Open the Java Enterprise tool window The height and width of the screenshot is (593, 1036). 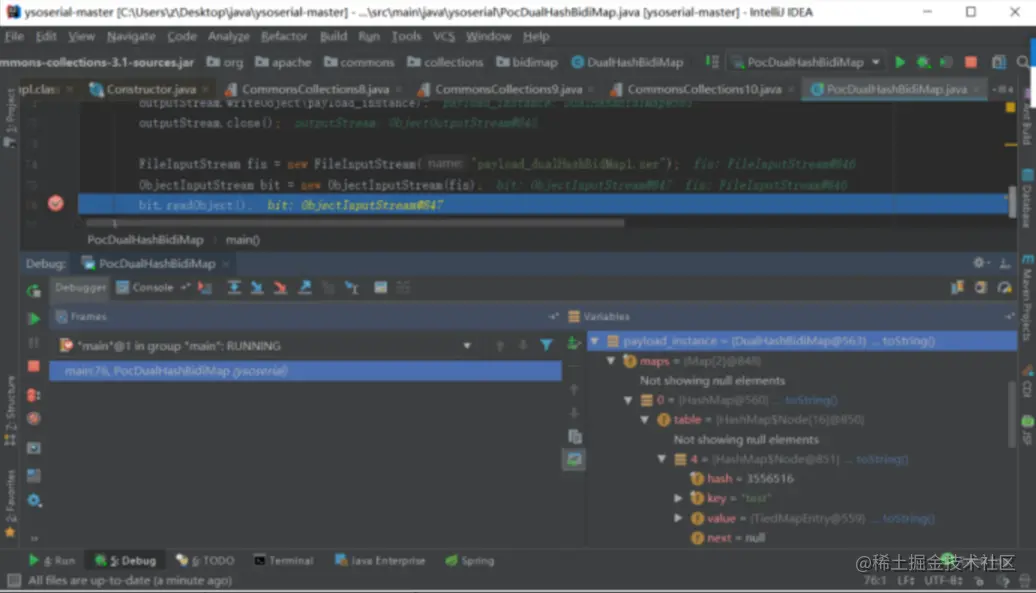380,561
